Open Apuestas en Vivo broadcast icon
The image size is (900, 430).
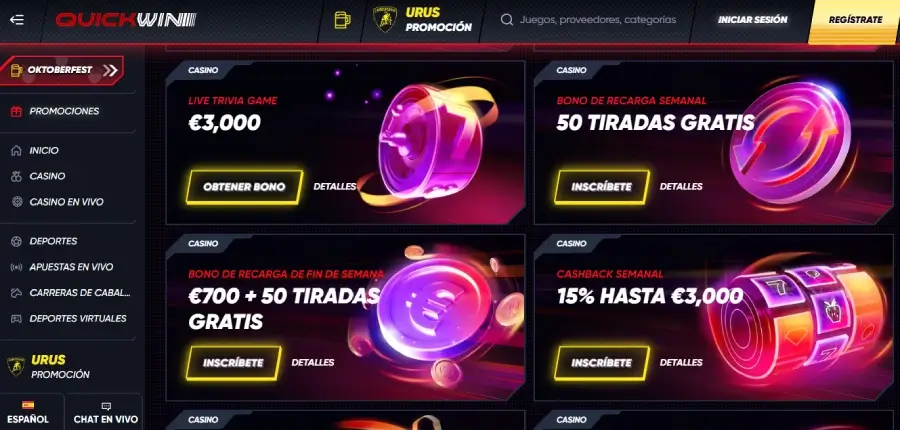tap(16, 267)
